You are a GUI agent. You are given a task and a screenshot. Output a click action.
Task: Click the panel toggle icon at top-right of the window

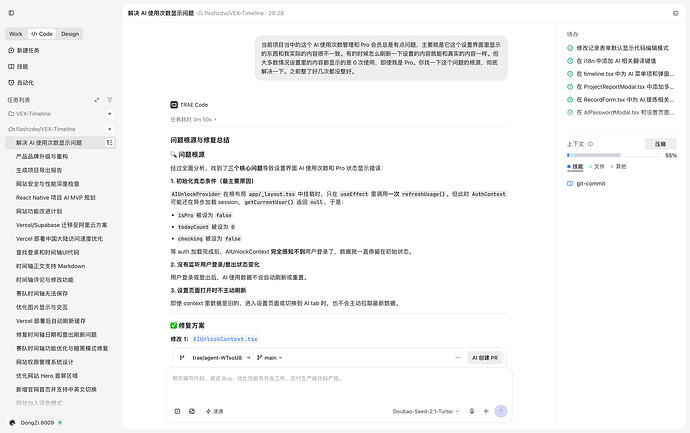point(676,13)
